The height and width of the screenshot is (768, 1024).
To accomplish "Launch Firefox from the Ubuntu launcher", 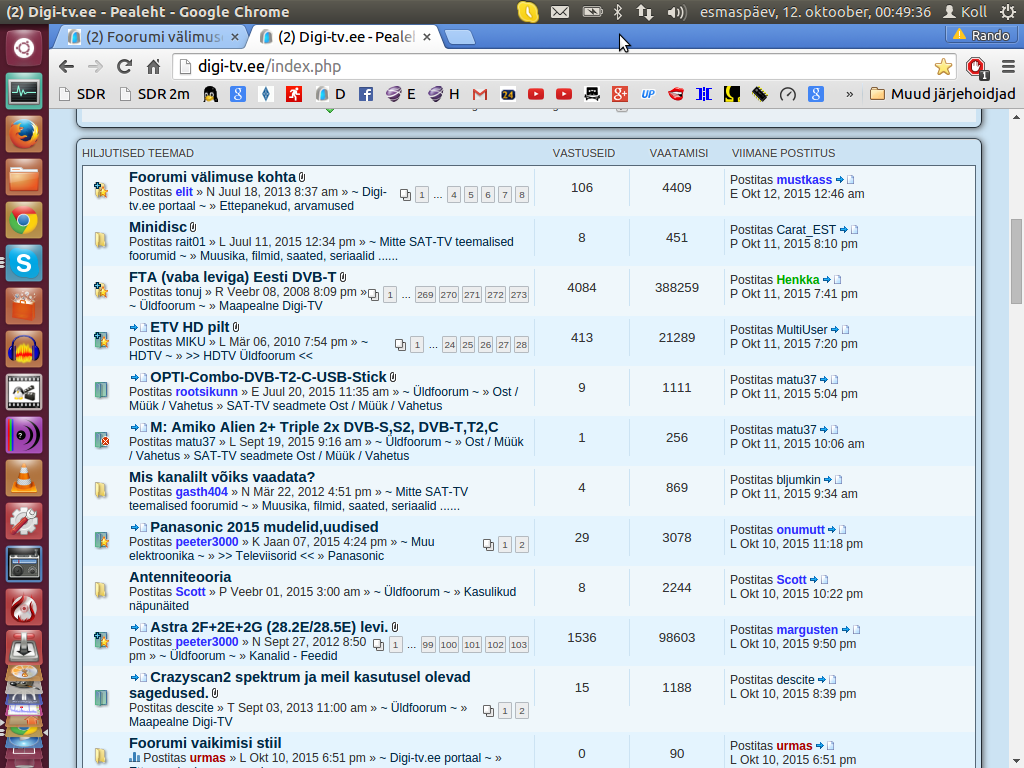I will (x=24, y=134).
